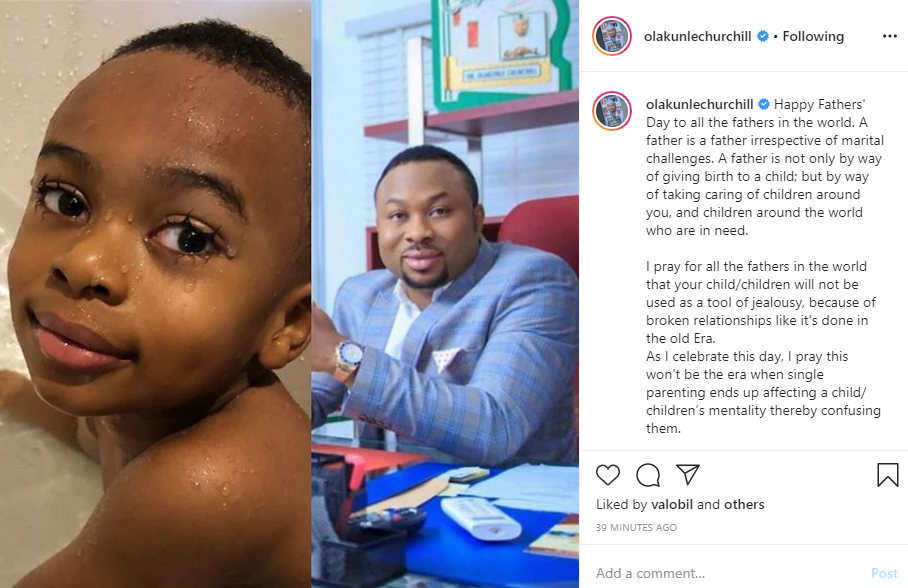Click the child's photo on left

click(x=155, y=294)
